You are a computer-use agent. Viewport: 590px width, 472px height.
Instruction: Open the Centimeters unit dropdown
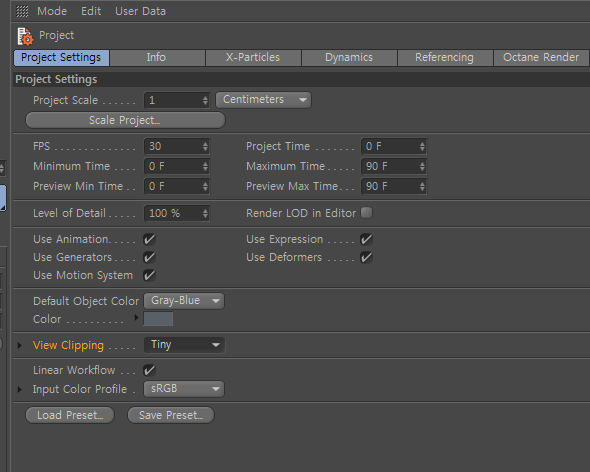click(263, 100)
